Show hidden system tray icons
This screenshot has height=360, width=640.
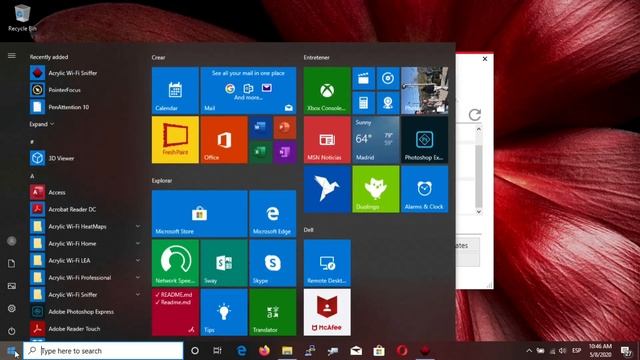(529, 351)
